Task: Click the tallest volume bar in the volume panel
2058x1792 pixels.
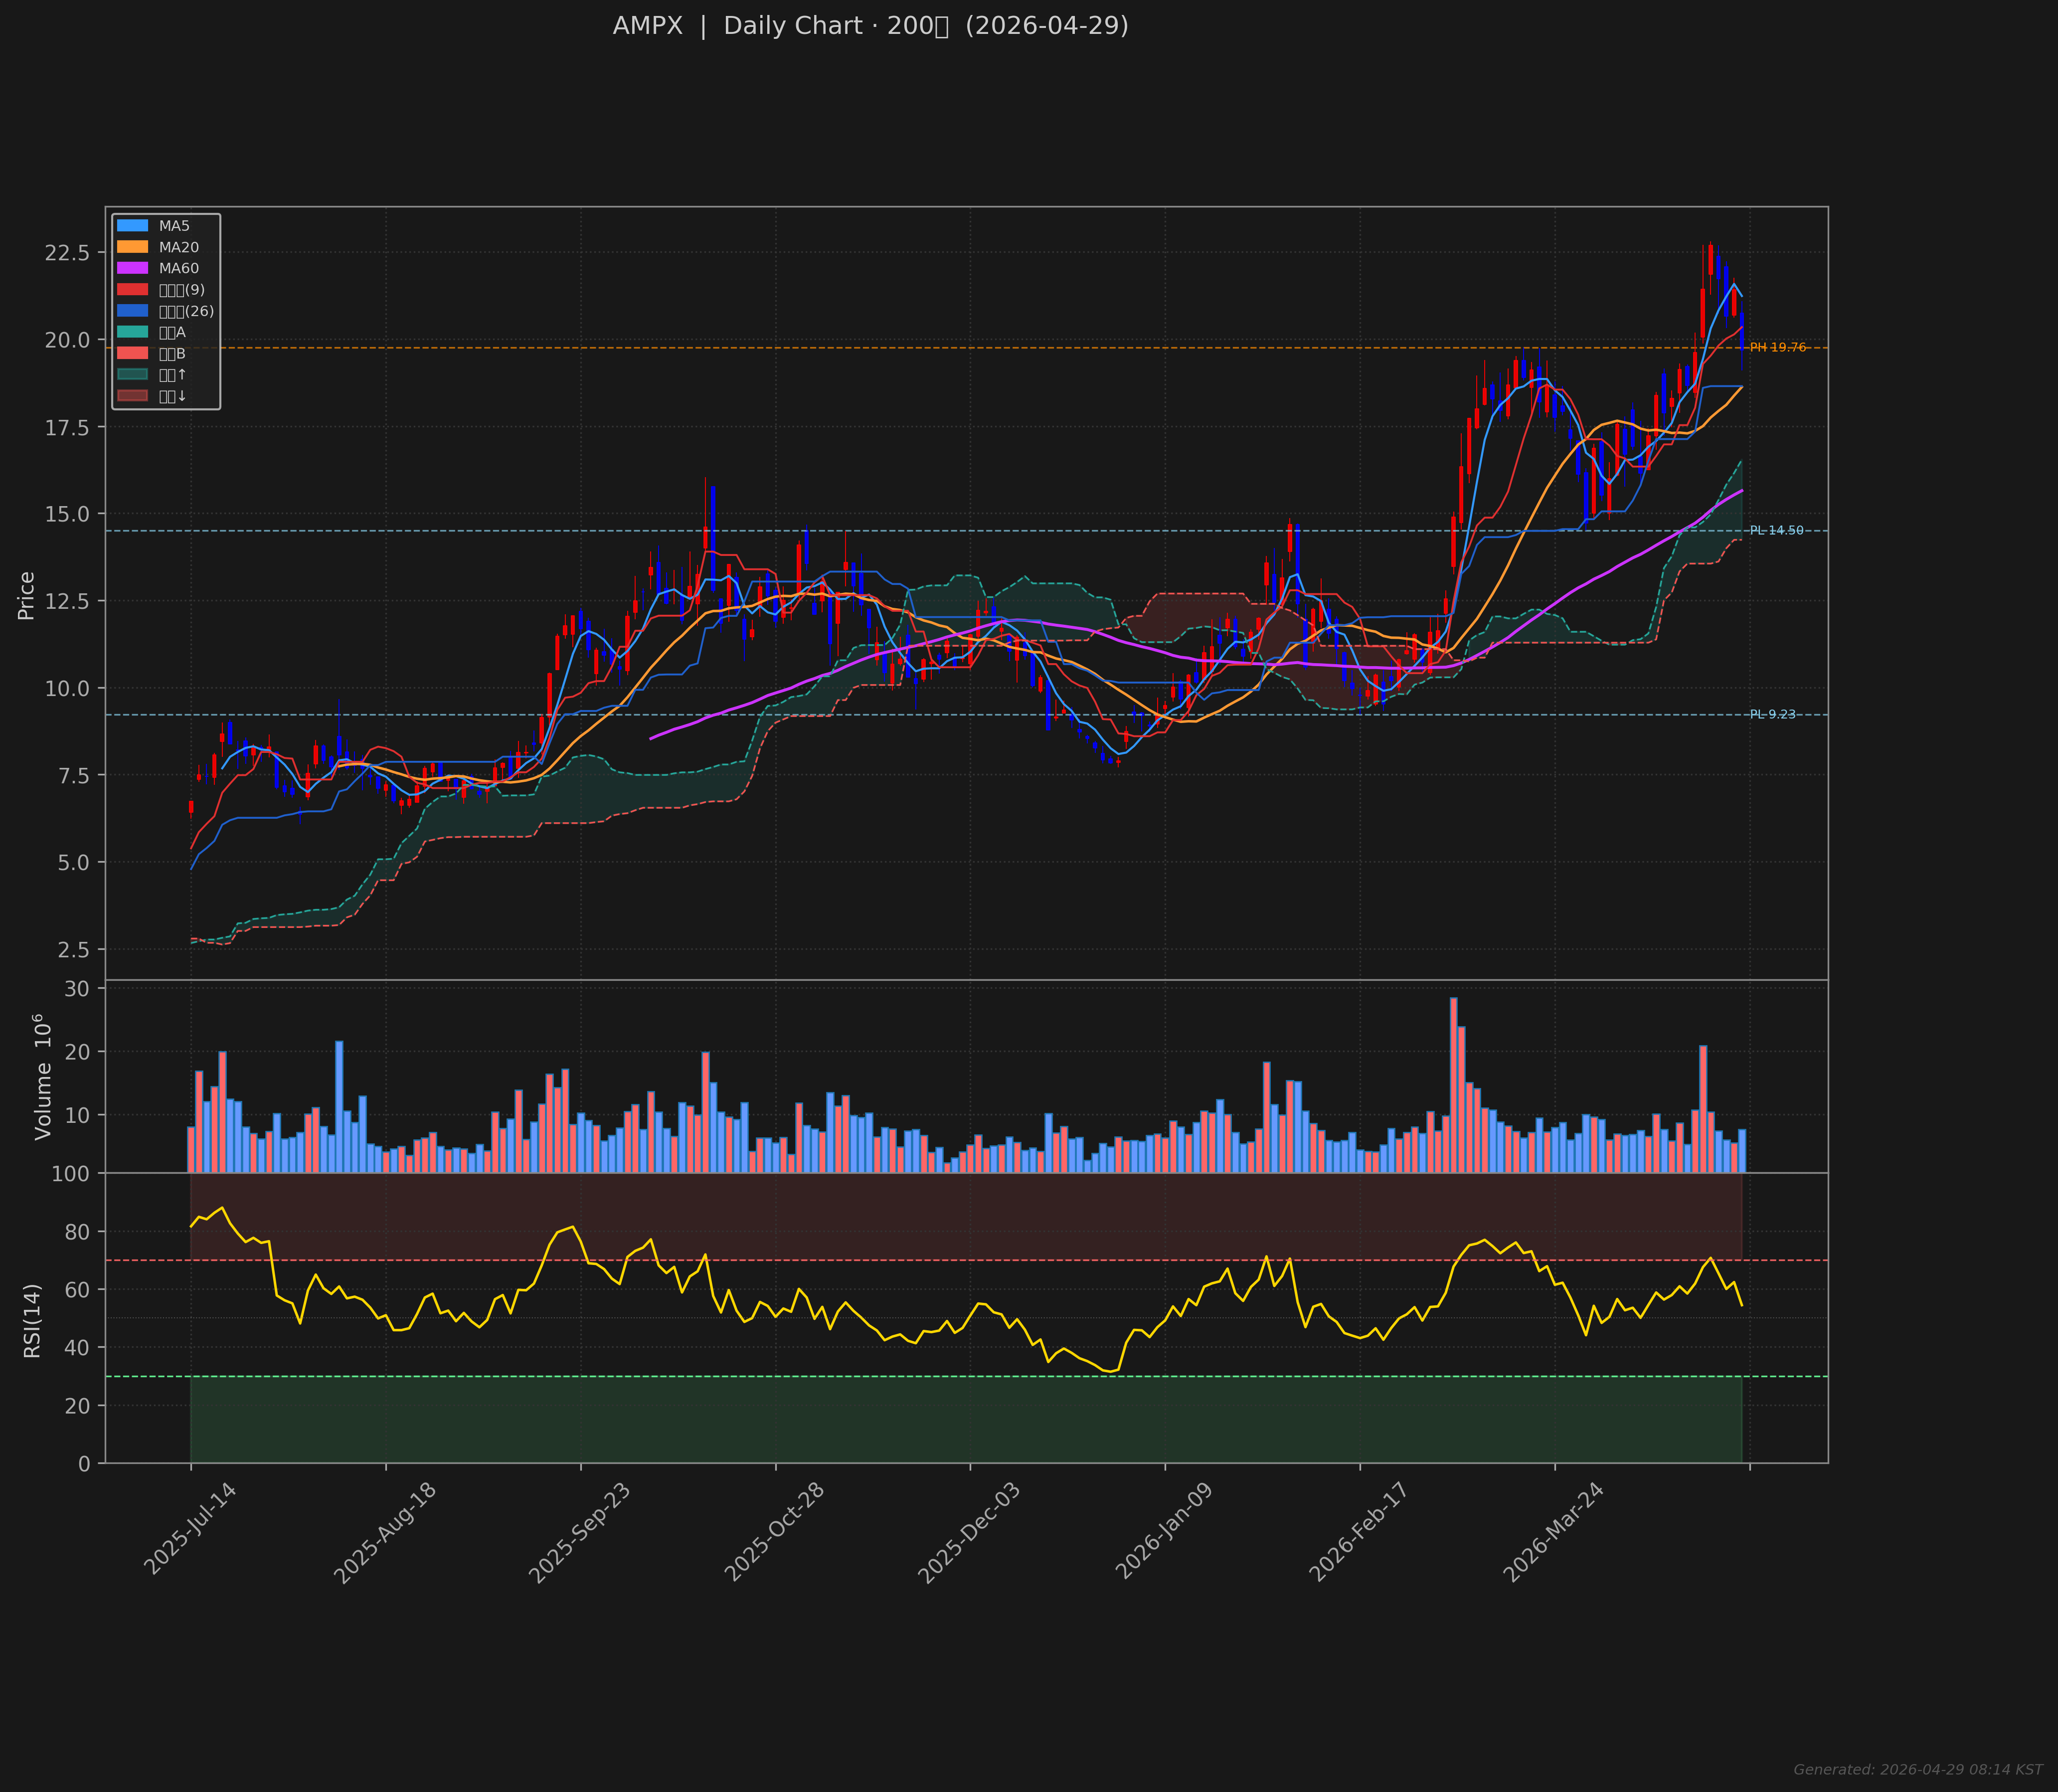Action: [1453, 1085]
